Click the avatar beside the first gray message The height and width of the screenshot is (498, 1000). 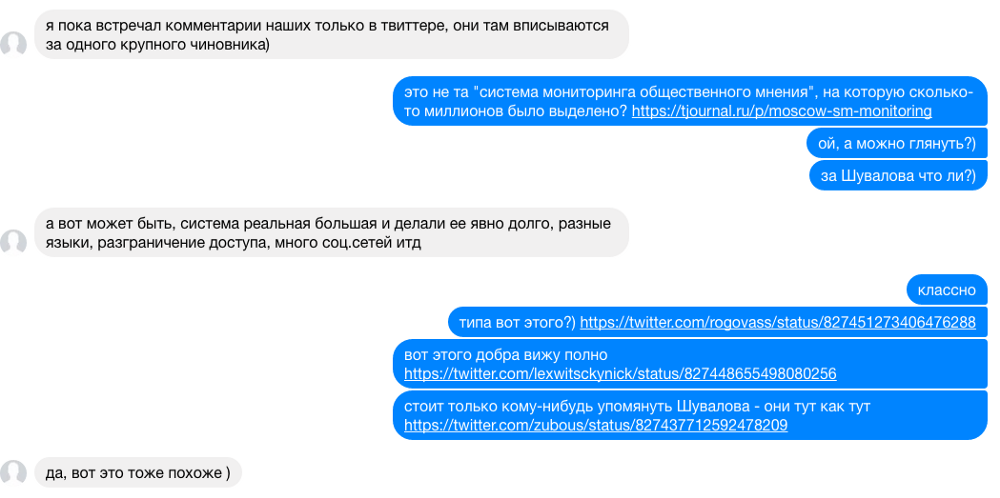[x=13, y=45]
